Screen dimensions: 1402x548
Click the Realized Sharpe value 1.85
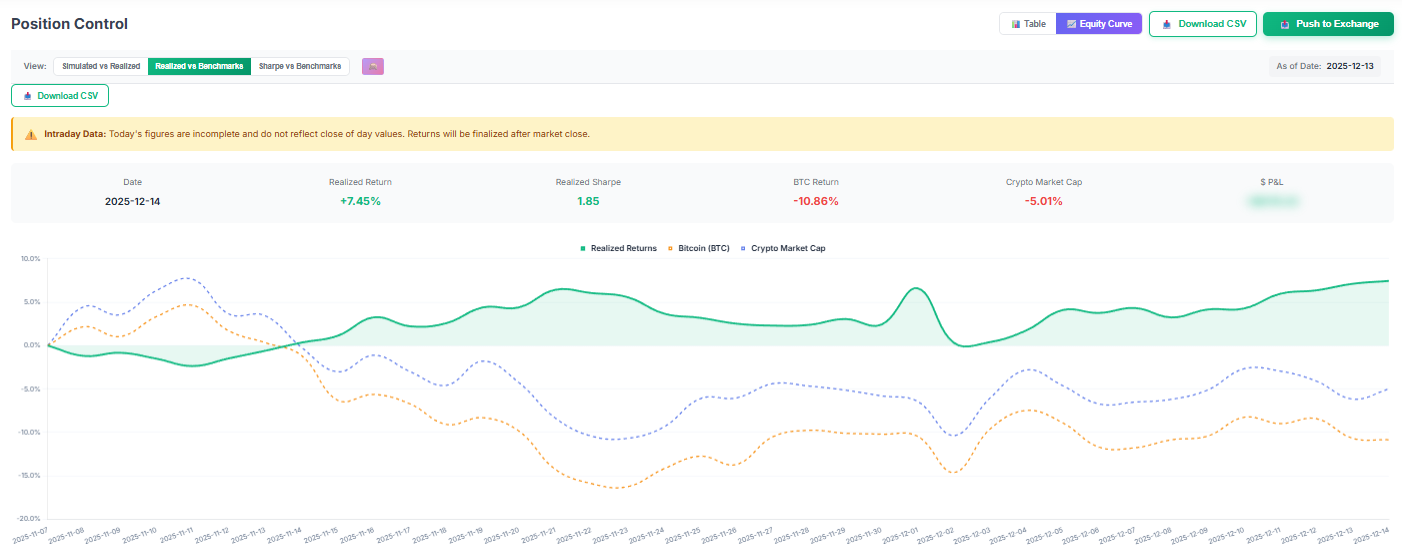(x=588, y=201)
